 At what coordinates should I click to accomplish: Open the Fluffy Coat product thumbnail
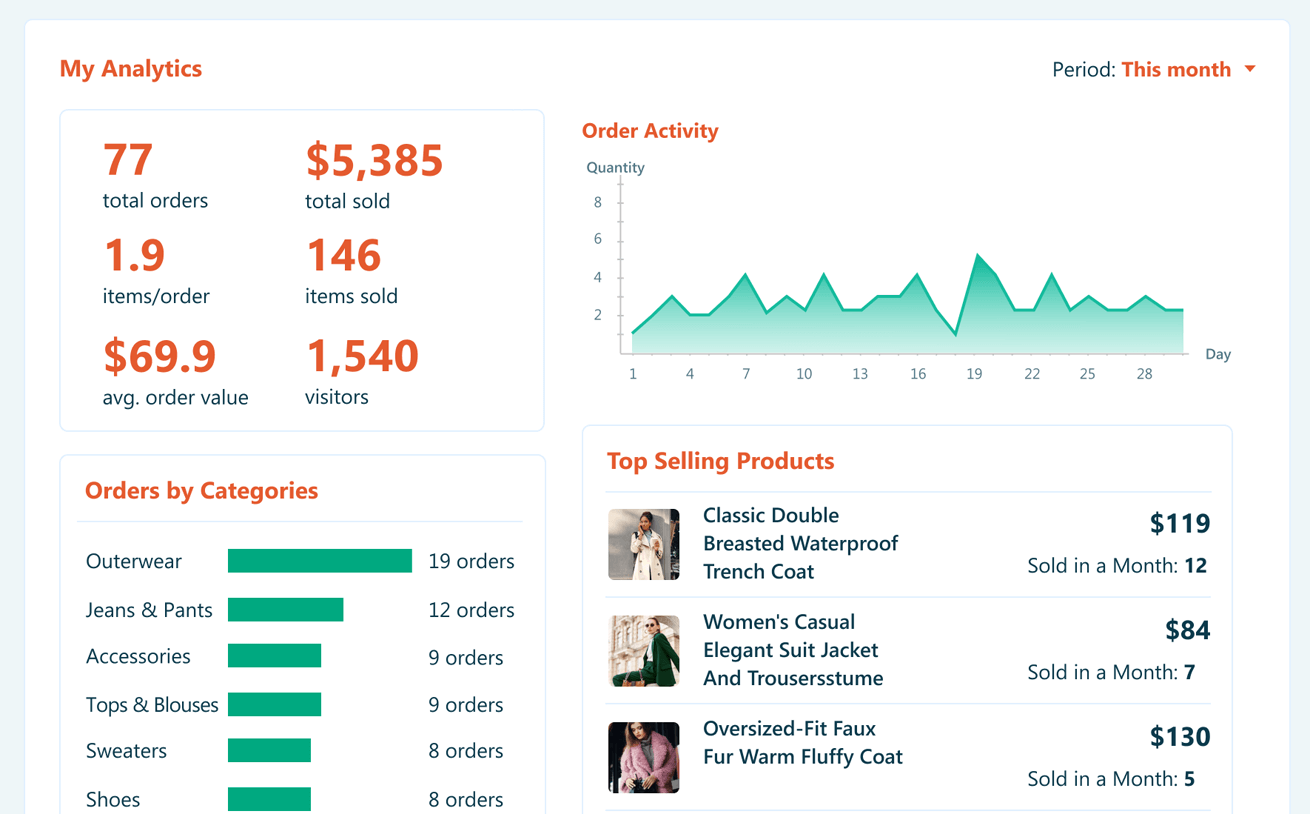[644, 757]
